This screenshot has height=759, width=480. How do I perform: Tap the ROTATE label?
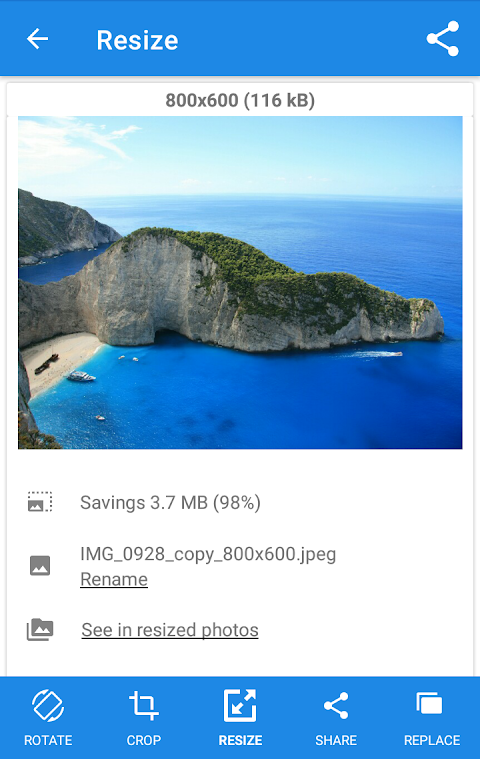(x=48, y=740)
